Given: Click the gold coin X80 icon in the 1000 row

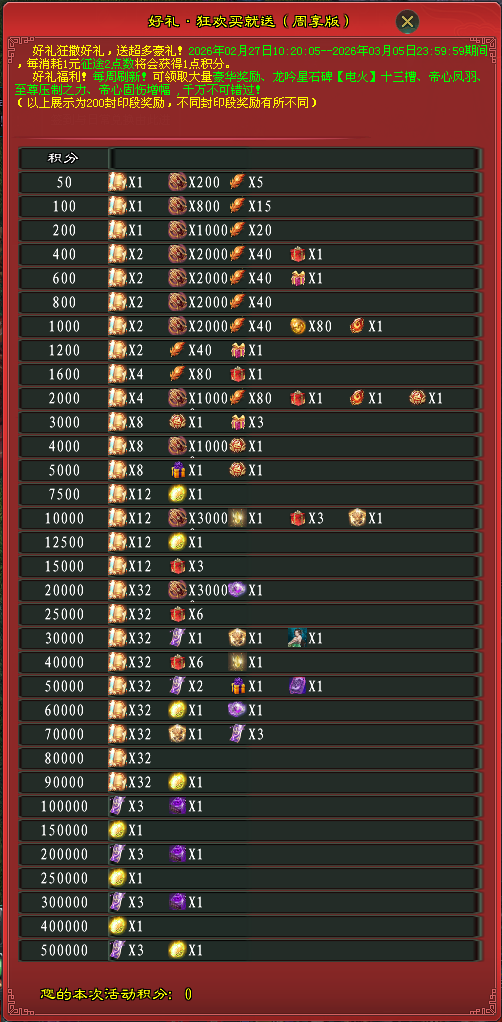Looking at the screenshot, I should 298,326.
